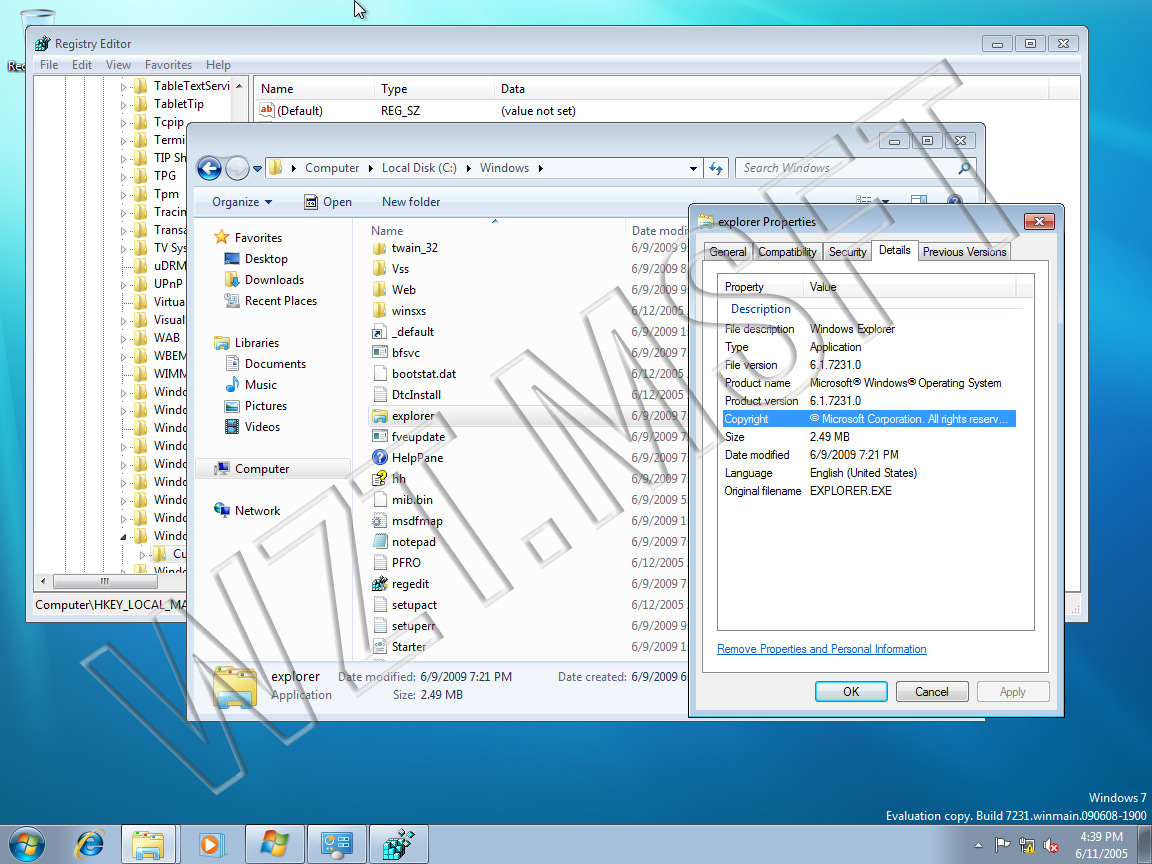The width and height of the screenshot is (1152, 864).
Task: Switch to the Compatibility tab
Action: pos(787,252)
